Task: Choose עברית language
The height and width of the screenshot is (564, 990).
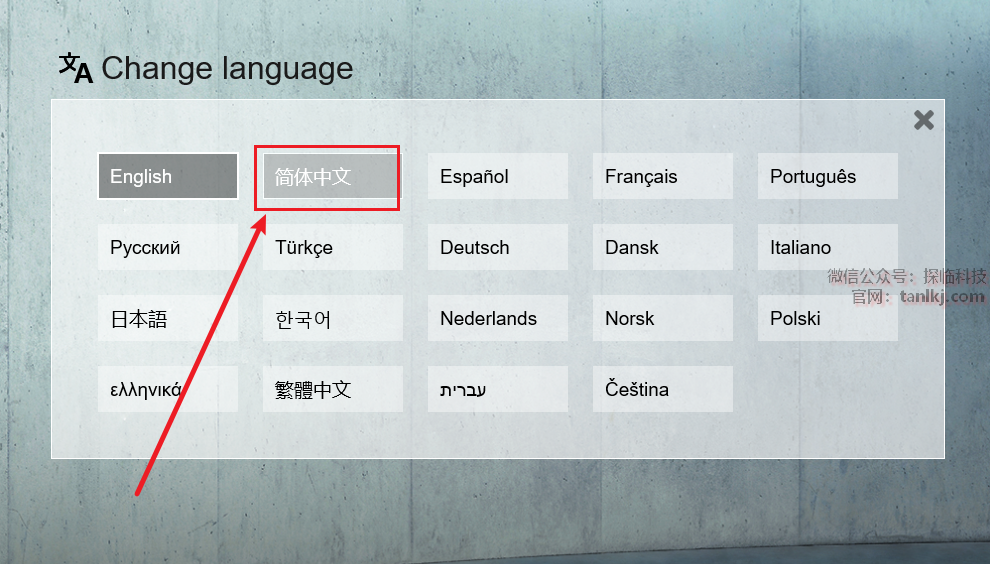Action: click(498, 389)
